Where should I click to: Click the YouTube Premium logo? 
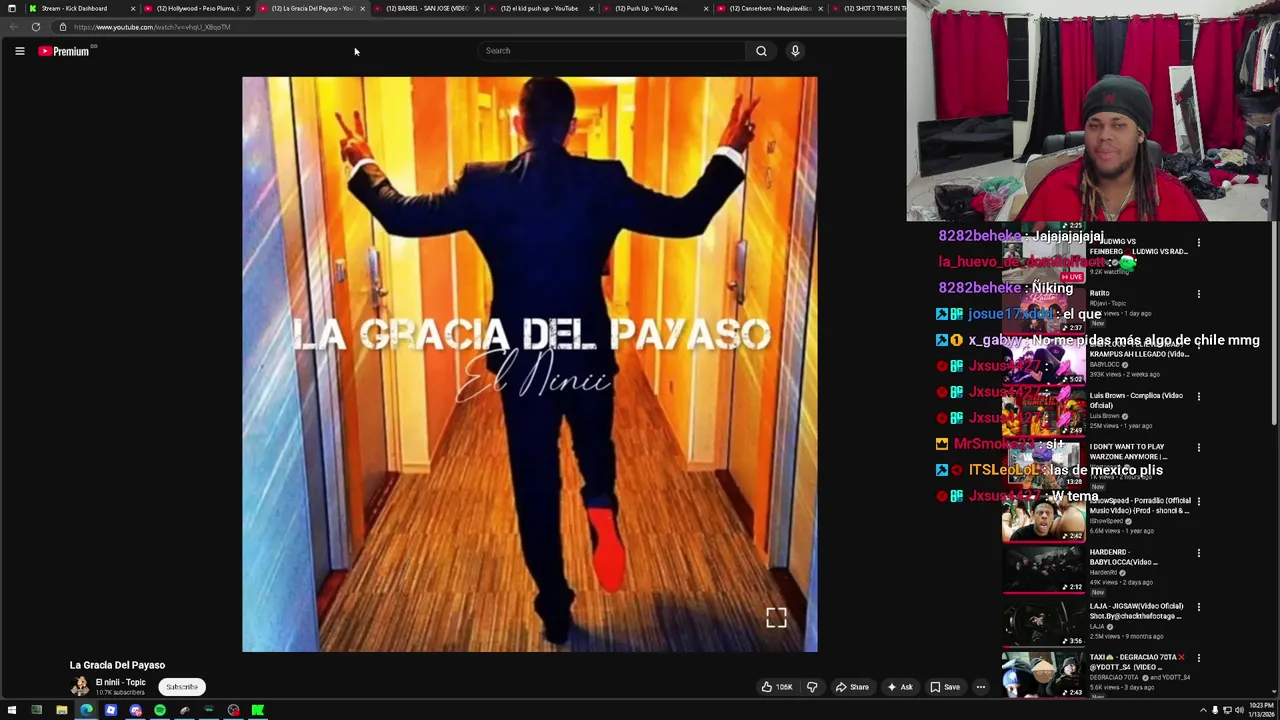pos(64,51)
